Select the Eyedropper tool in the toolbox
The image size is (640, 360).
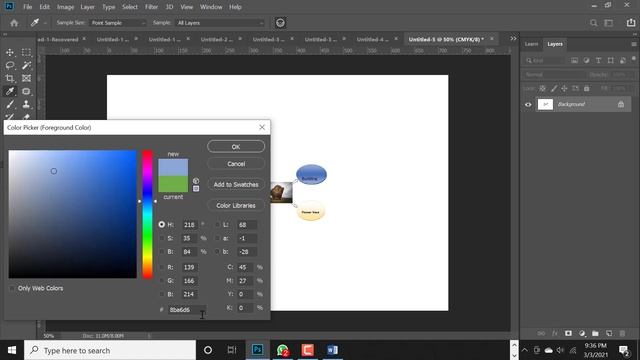(x=10, y=91)
